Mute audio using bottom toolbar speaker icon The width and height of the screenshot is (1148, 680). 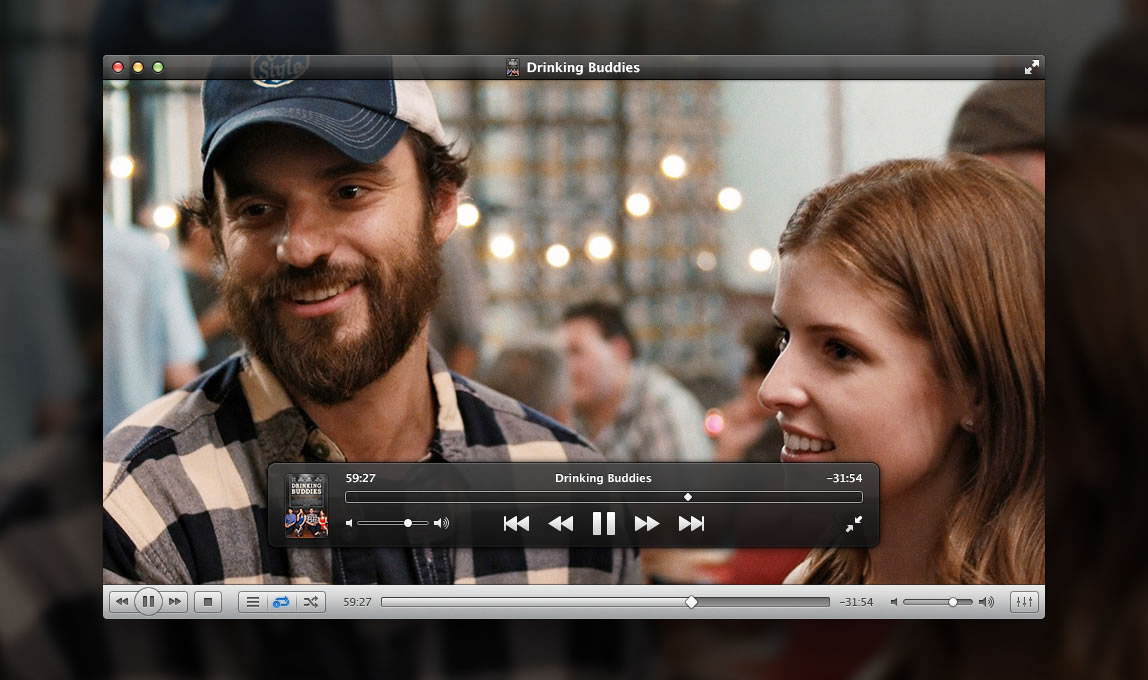pos(894,602)
